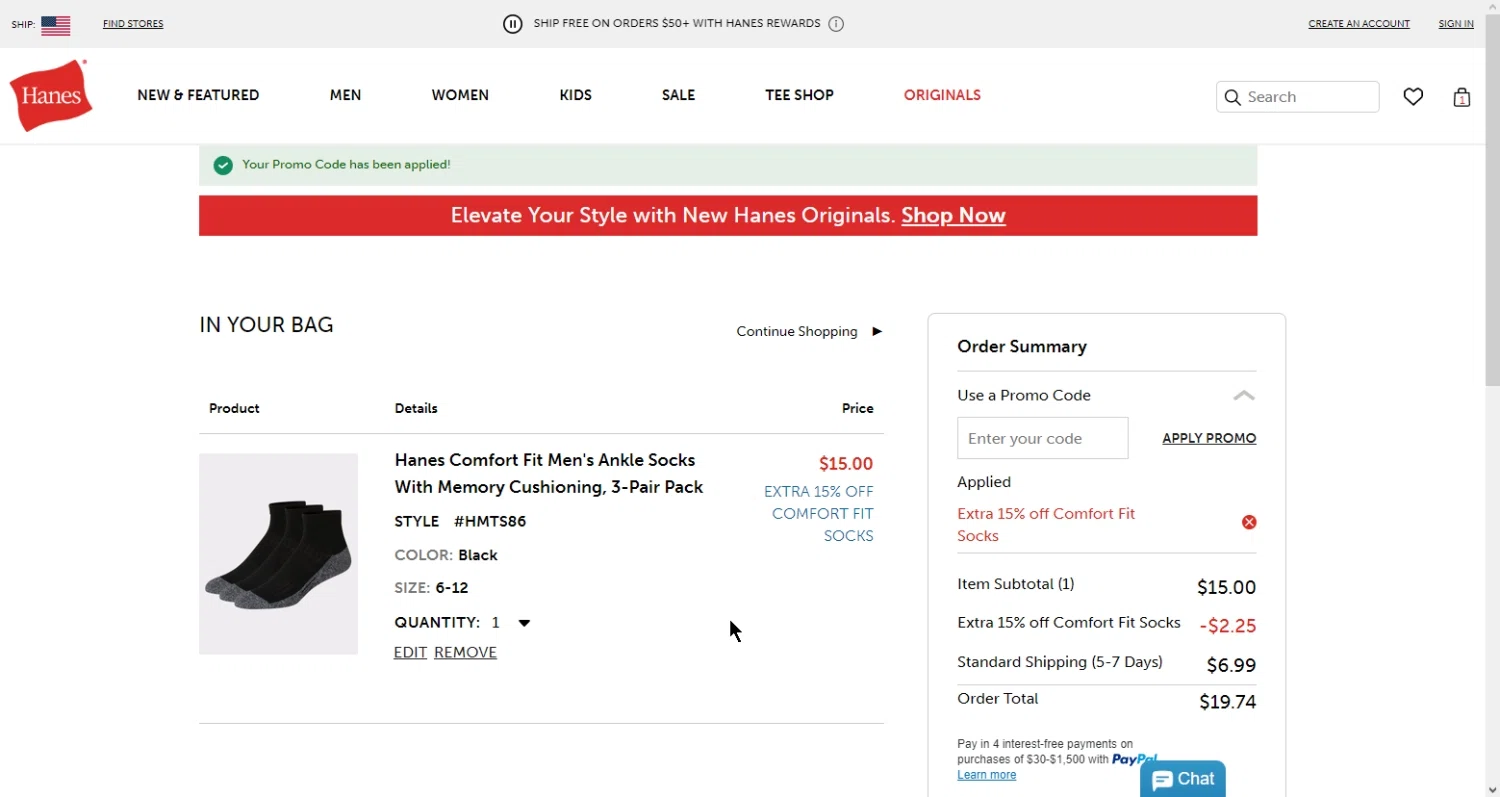
Task: Click the $6.99 shipping amount
Action: pos(1231,665)
